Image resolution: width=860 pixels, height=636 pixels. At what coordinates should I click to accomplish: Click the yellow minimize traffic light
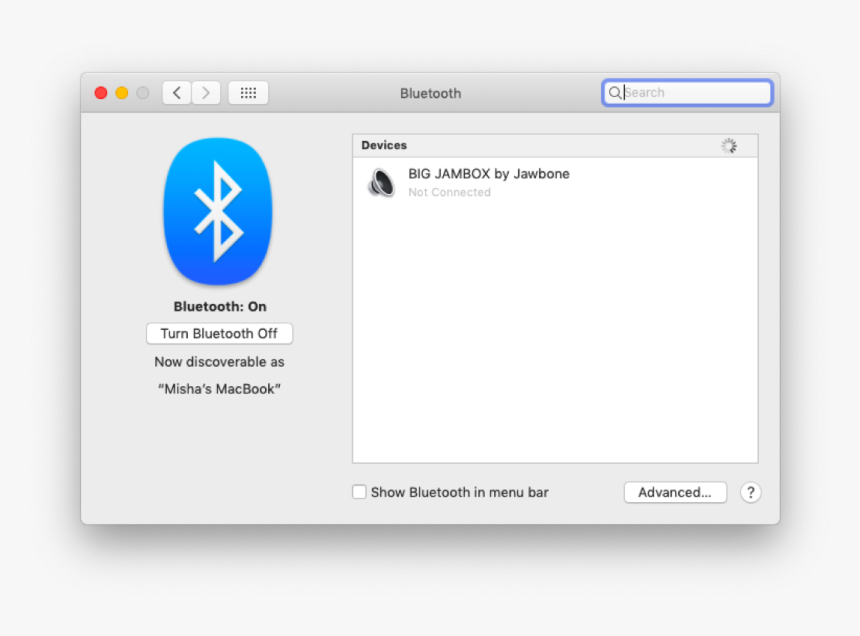121,91
